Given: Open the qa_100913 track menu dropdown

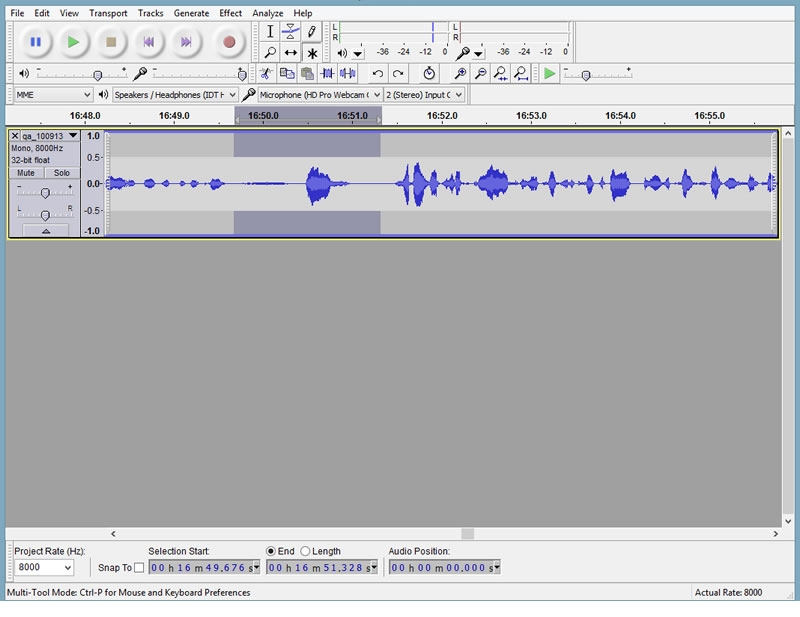Looking at the screenshot, I should tap(73, 136).
